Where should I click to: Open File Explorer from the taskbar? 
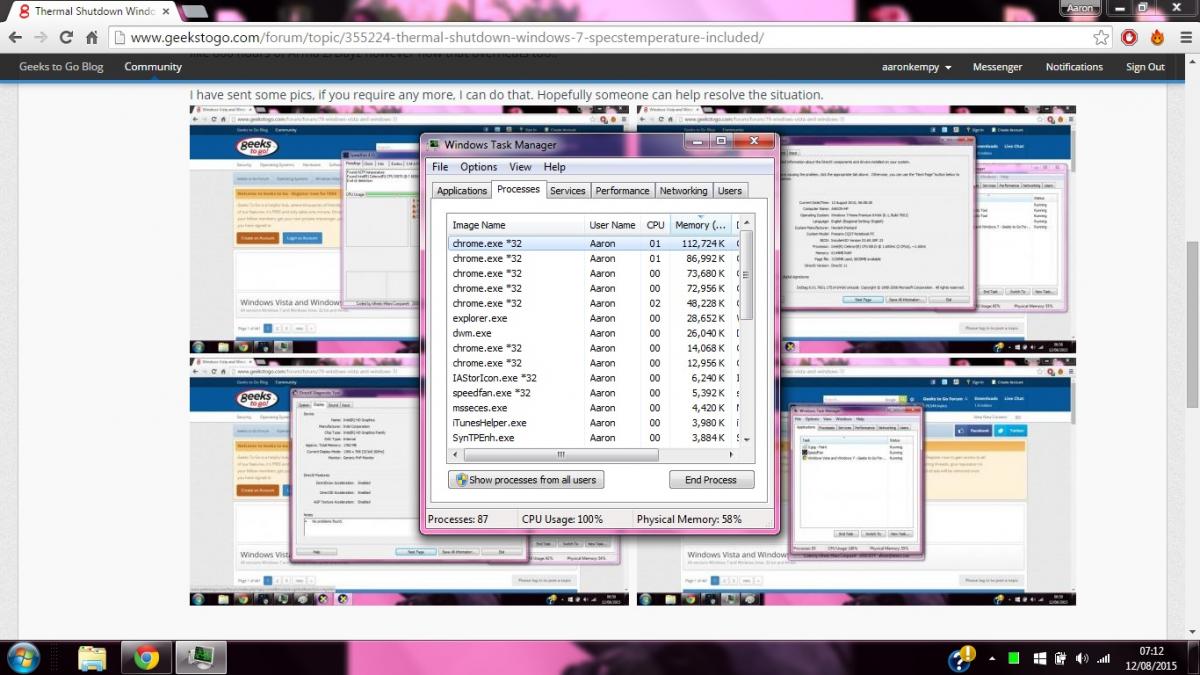92,657
